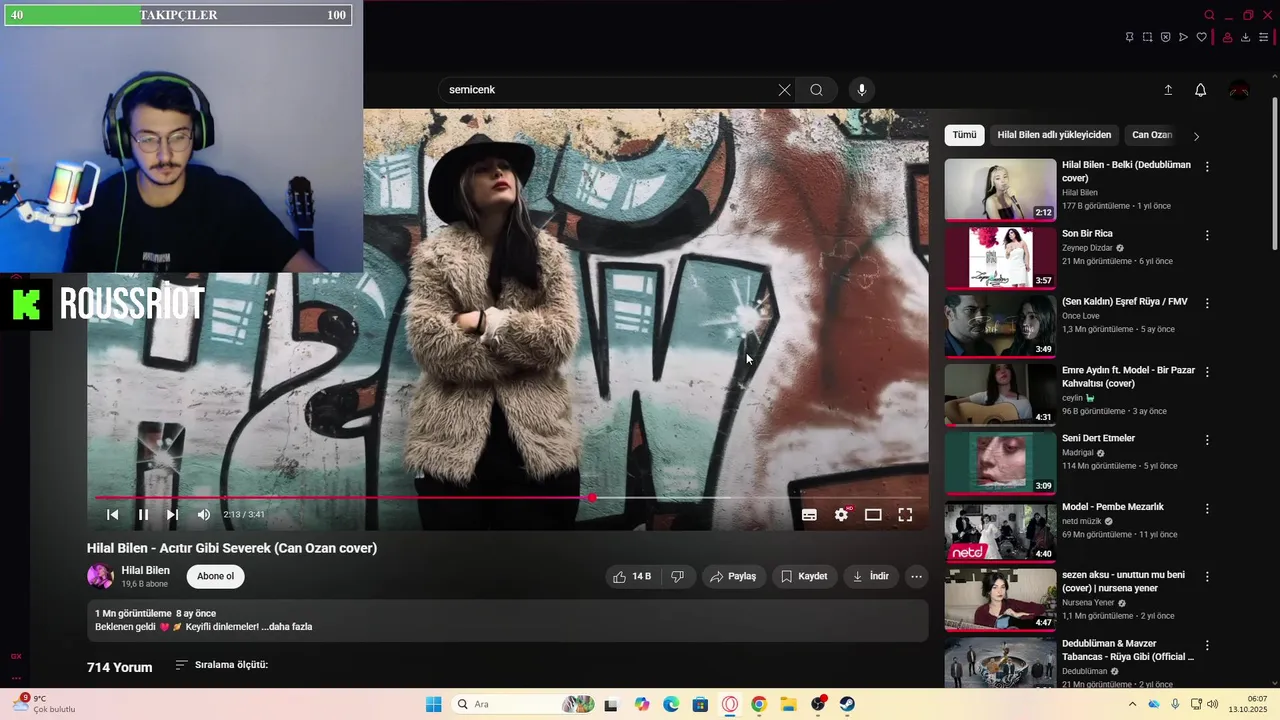Open Google Chrome from the taskbar

(x=759, y=705)
